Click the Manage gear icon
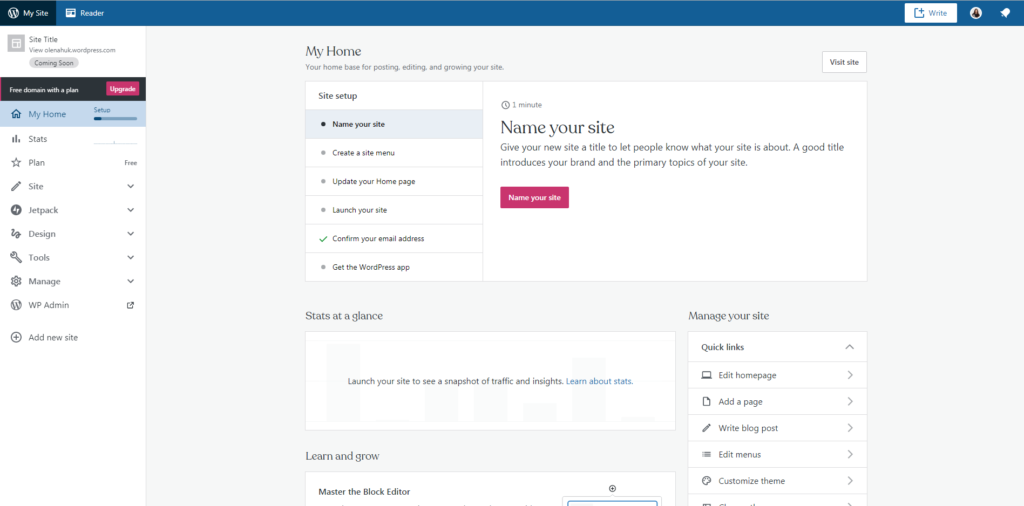The width and height of the screenshot is (1024, 506). tap(16, 281)
